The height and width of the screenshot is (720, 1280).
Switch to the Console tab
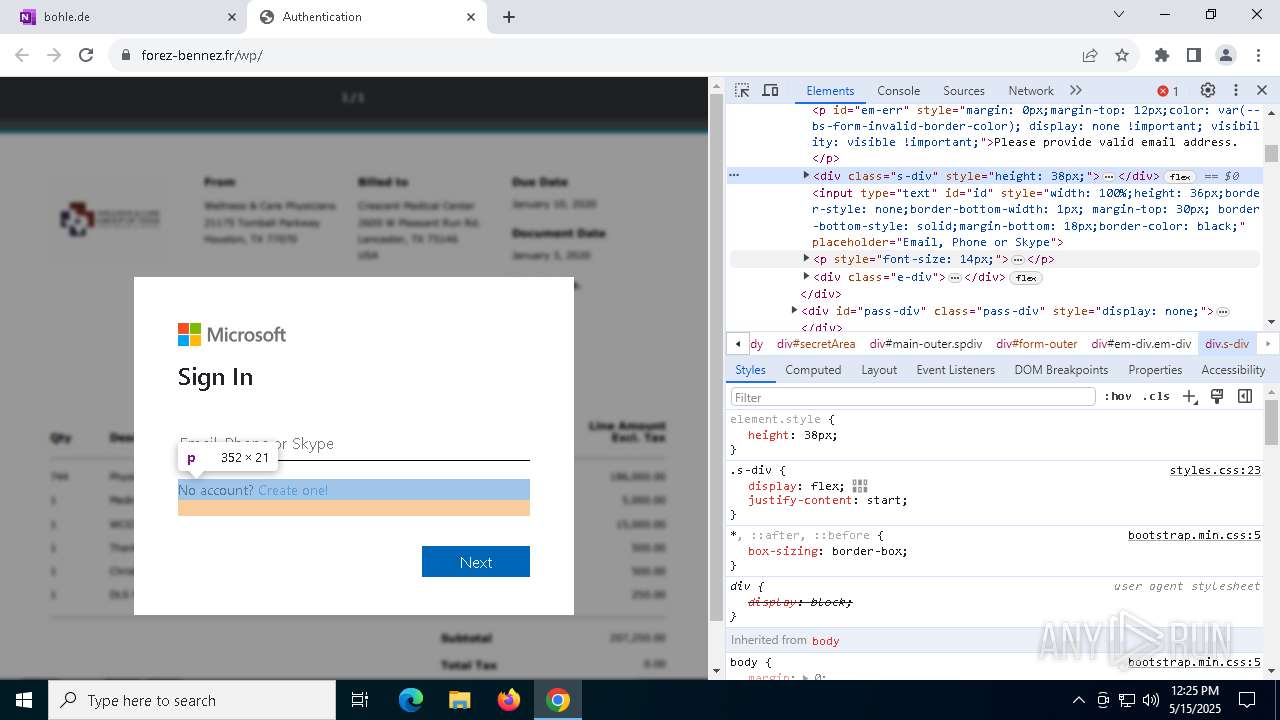(898, 90)
